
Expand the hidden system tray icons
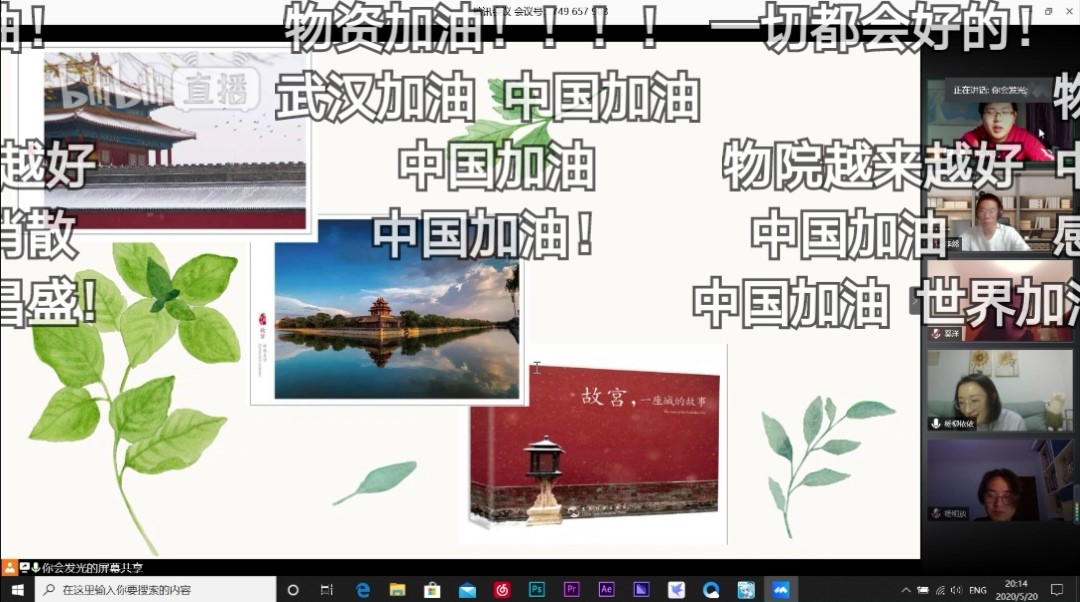point(906,590)
